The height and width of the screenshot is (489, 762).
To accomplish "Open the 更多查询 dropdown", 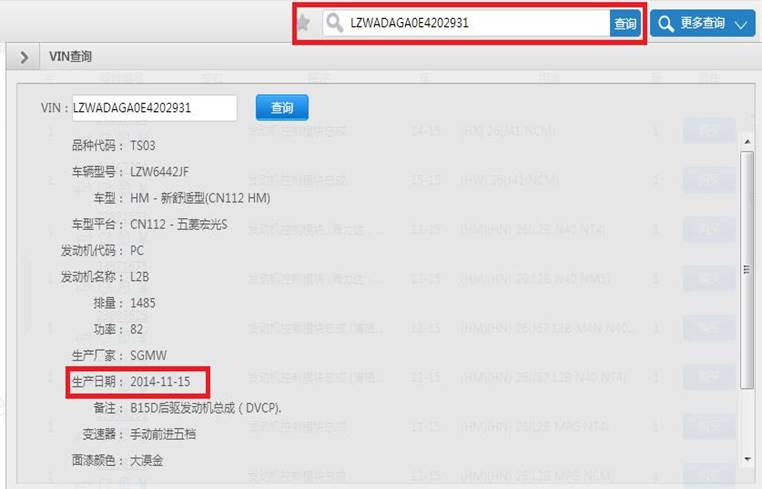I will coord(702,23).
